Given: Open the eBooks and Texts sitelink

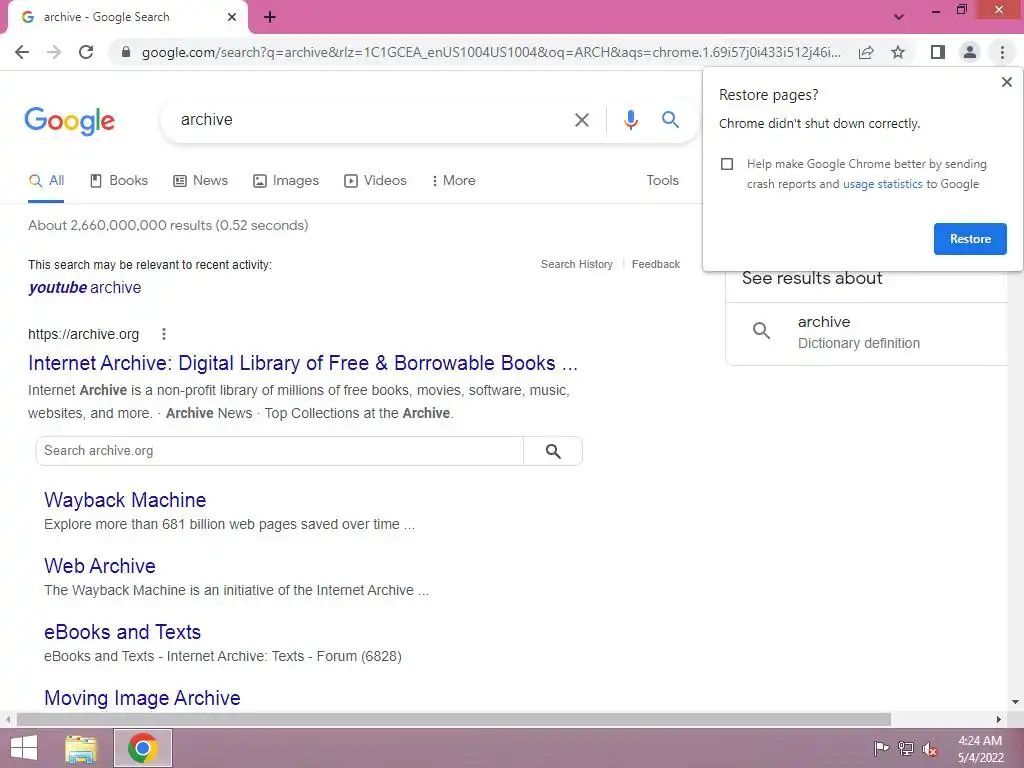Looking at the screenshot, I should 123,632.
